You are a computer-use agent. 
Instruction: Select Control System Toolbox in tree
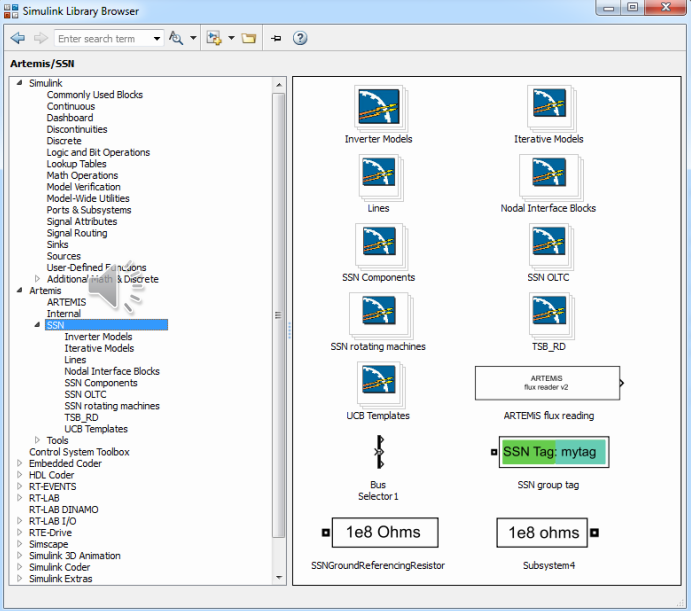tap(79, 452)
